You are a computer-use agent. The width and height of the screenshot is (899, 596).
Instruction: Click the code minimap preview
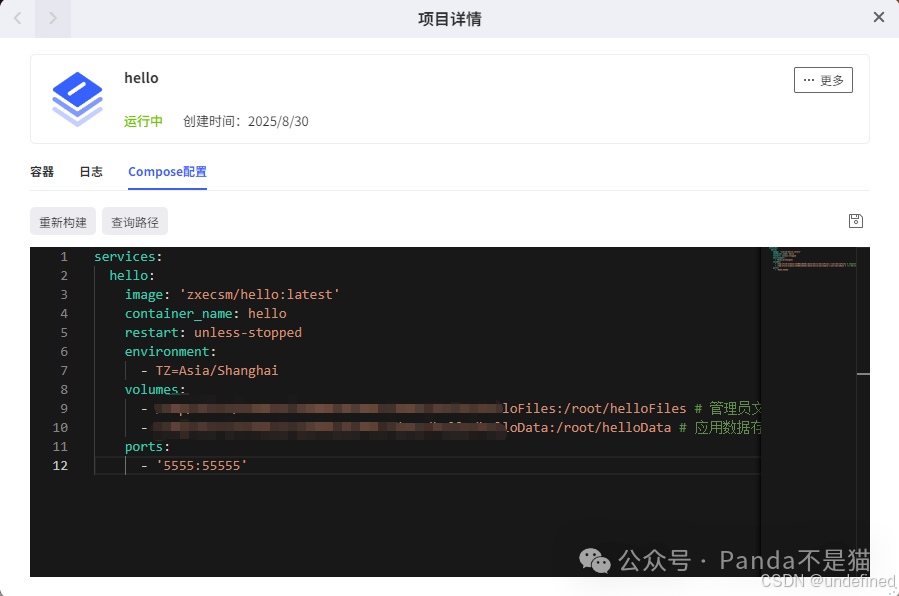[x=813, y=259]
